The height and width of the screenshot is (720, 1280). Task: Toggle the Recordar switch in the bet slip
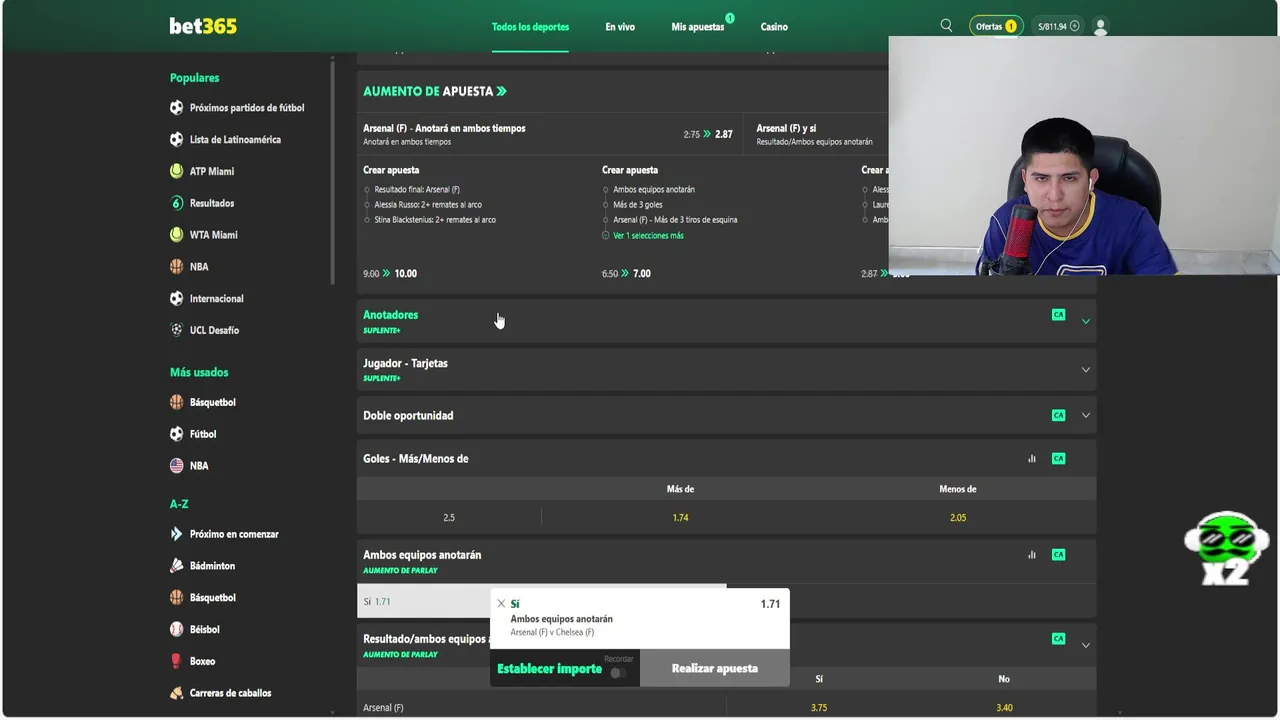[x=618, y=673]
